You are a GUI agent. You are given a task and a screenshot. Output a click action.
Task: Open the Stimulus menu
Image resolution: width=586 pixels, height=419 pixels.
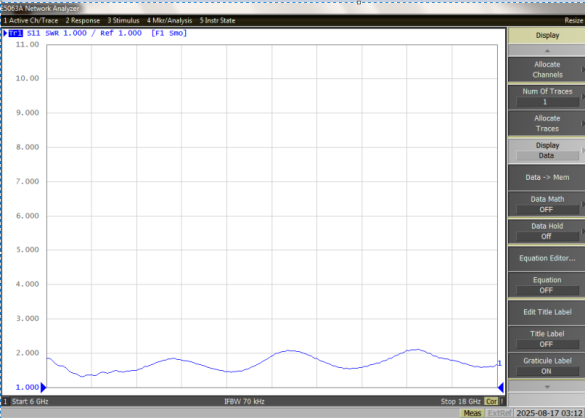click(123, 21)
